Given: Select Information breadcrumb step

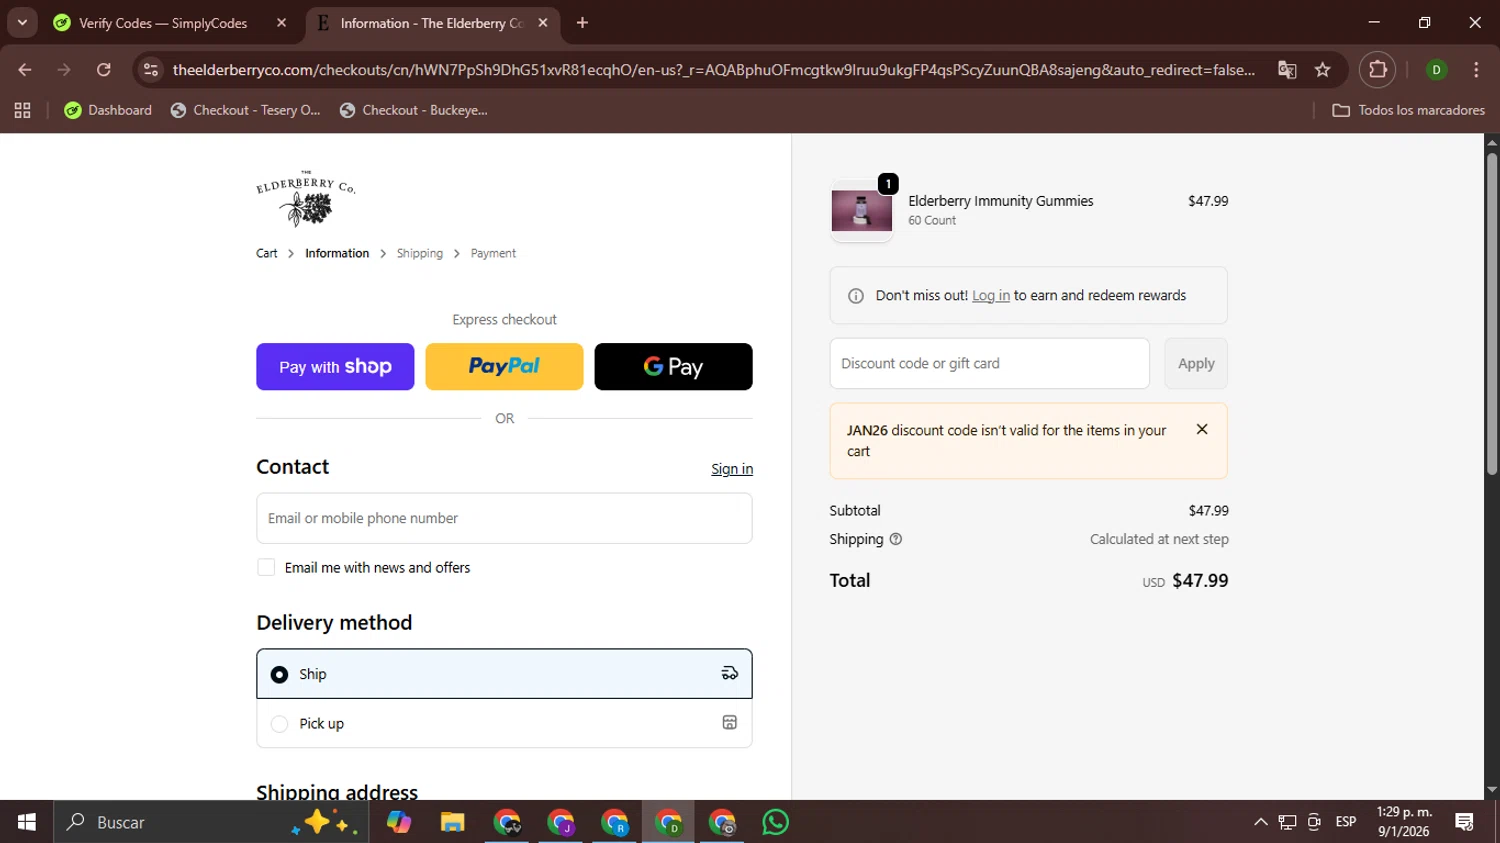Looking at the screenshot, I should [x=337, y=253].
